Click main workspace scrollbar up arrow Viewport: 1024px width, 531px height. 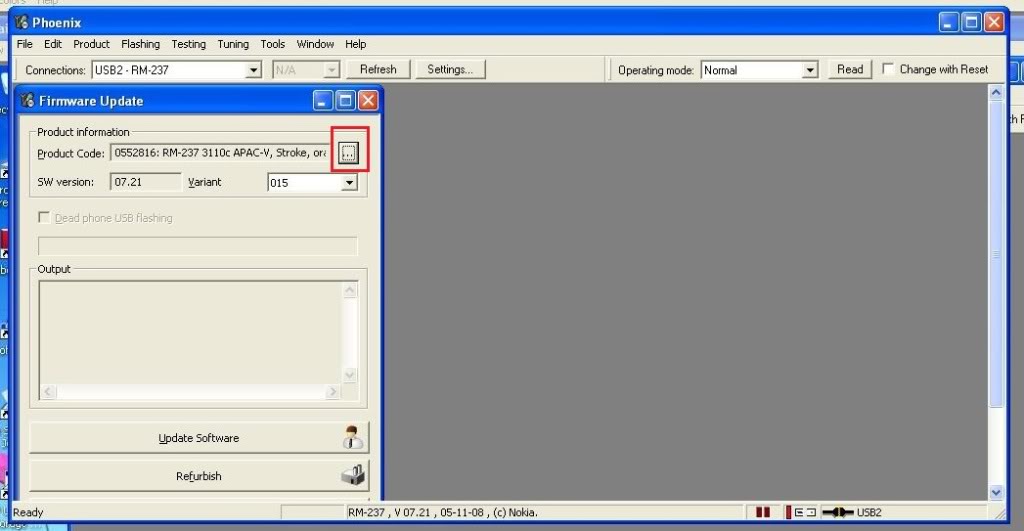996,93
